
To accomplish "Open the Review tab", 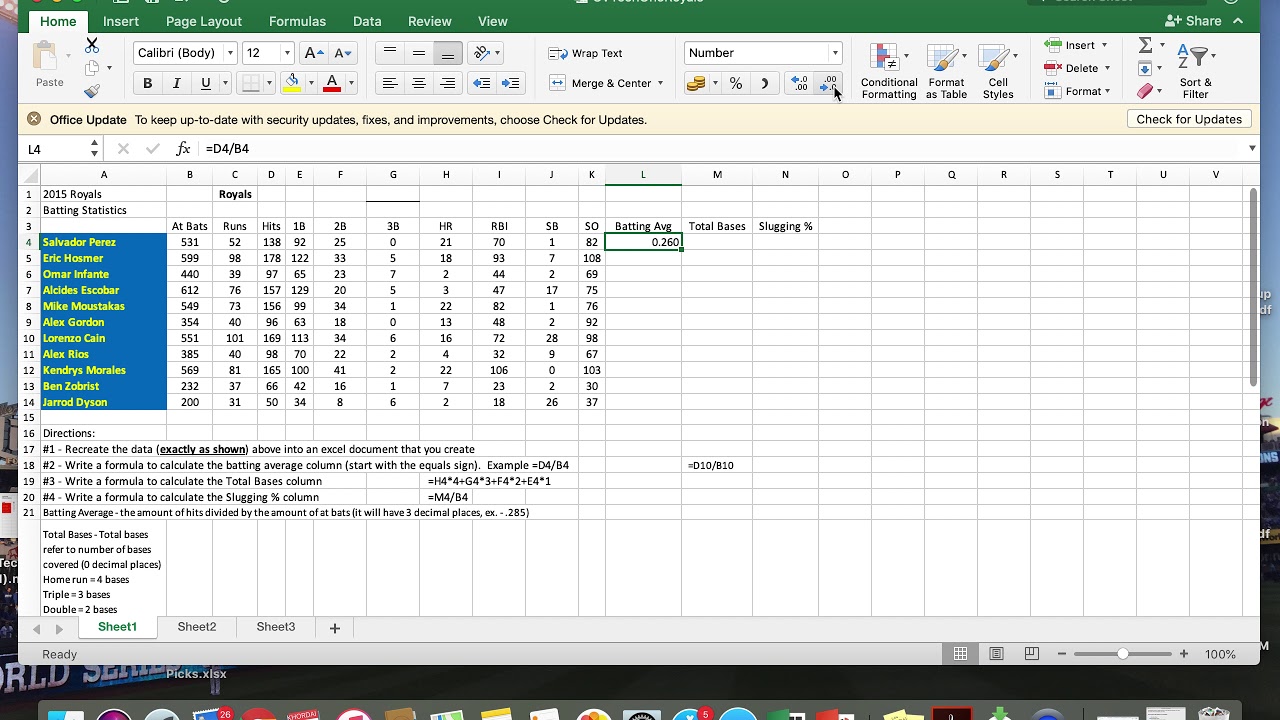I will (430, 21).
